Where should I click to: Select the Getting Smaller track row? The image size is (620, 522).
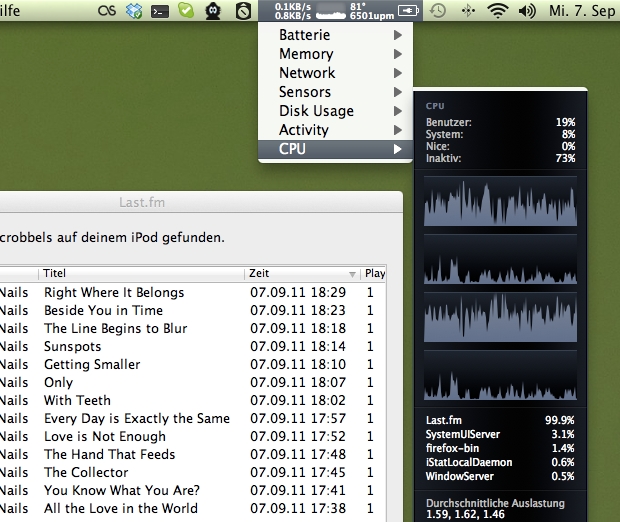(x=193, y=364)
